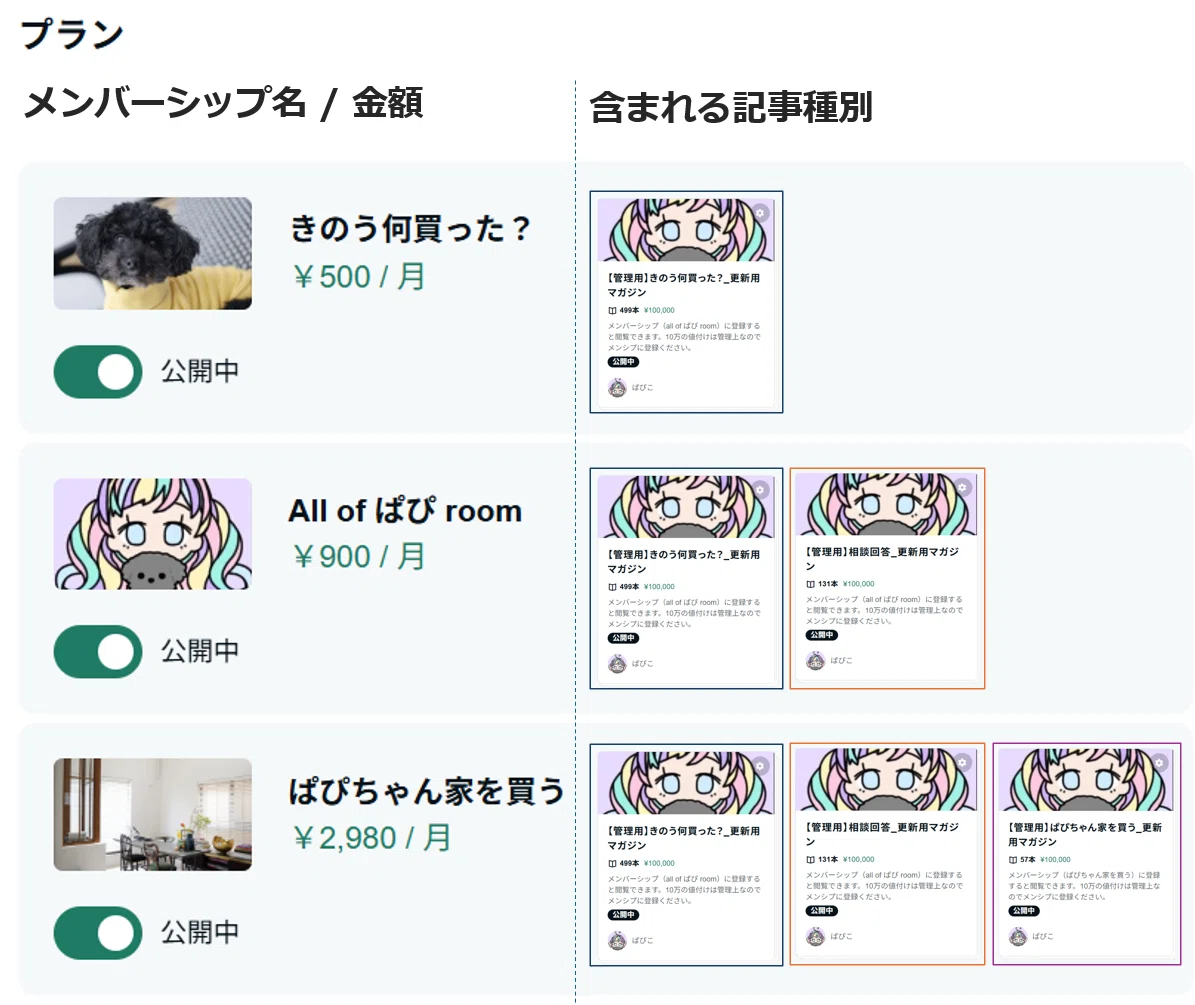Click the ¥900 / 月 price text
Viewport: 1195px width, 1005px height.
tap(359, 557)
